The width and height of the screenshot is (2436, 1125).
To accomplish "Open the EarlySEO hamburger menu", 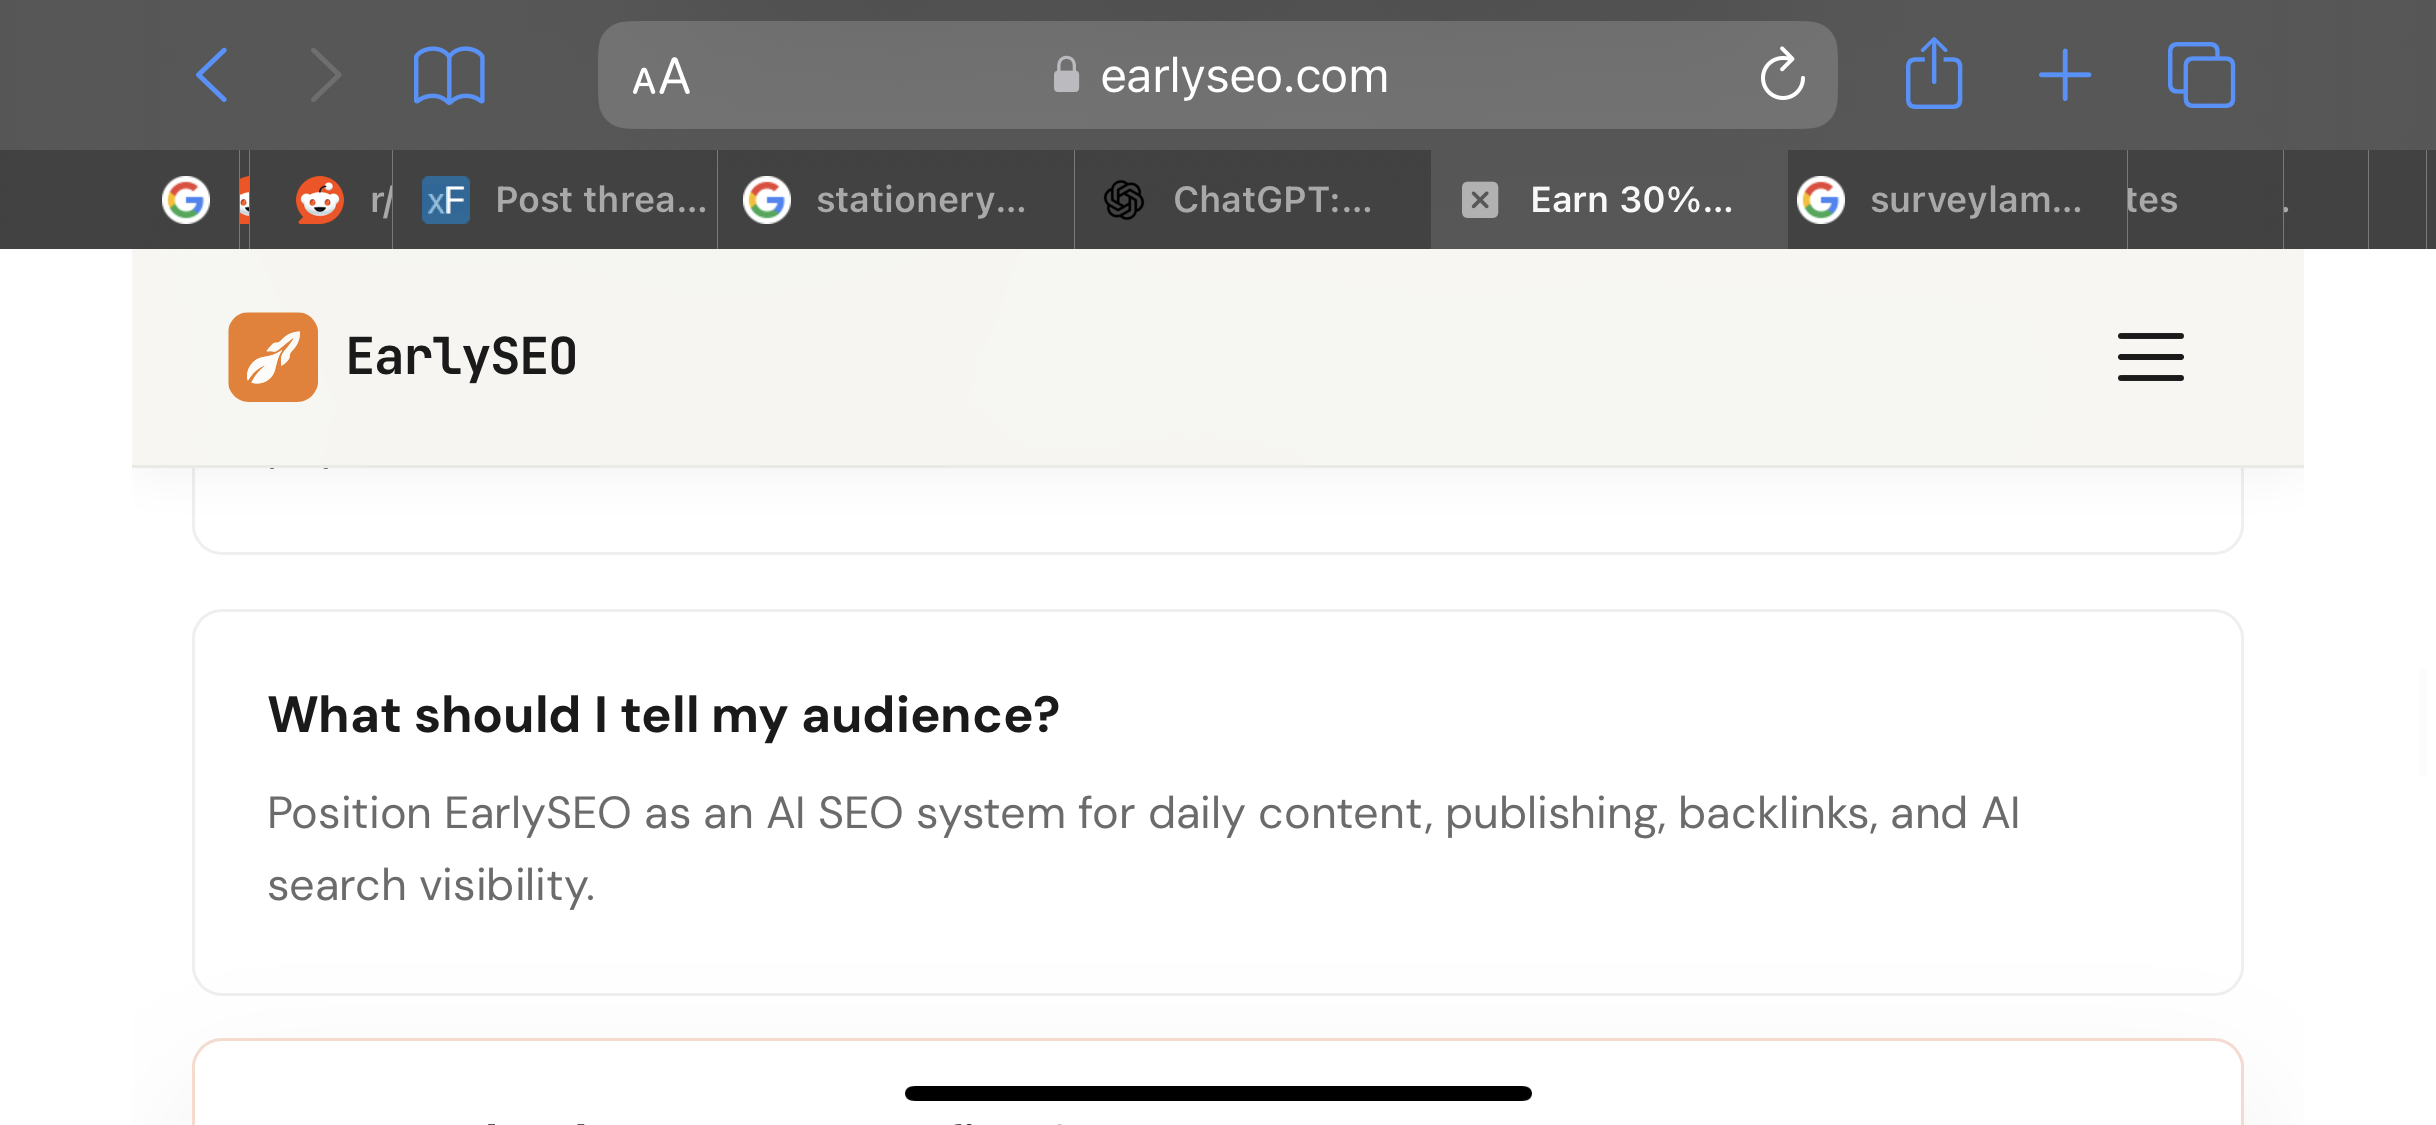I will pyautogui.click(x=2150, y=357).
